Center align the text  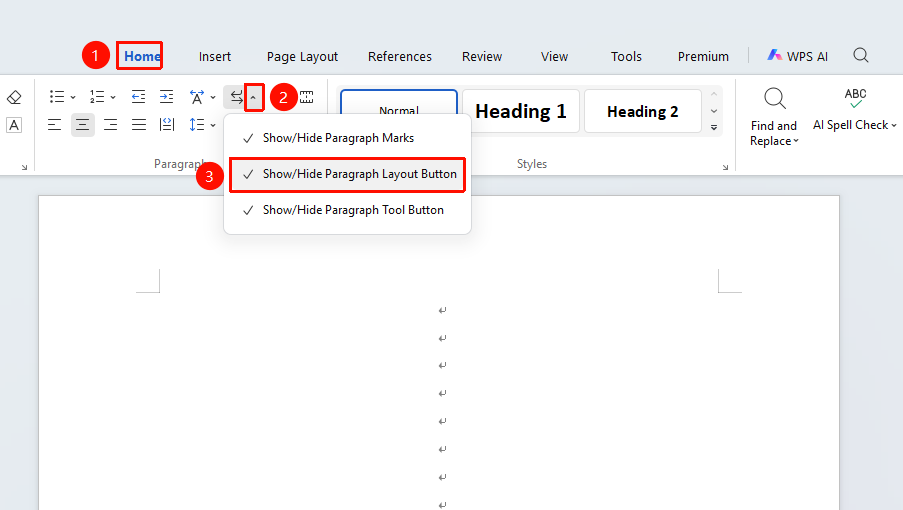82,124
